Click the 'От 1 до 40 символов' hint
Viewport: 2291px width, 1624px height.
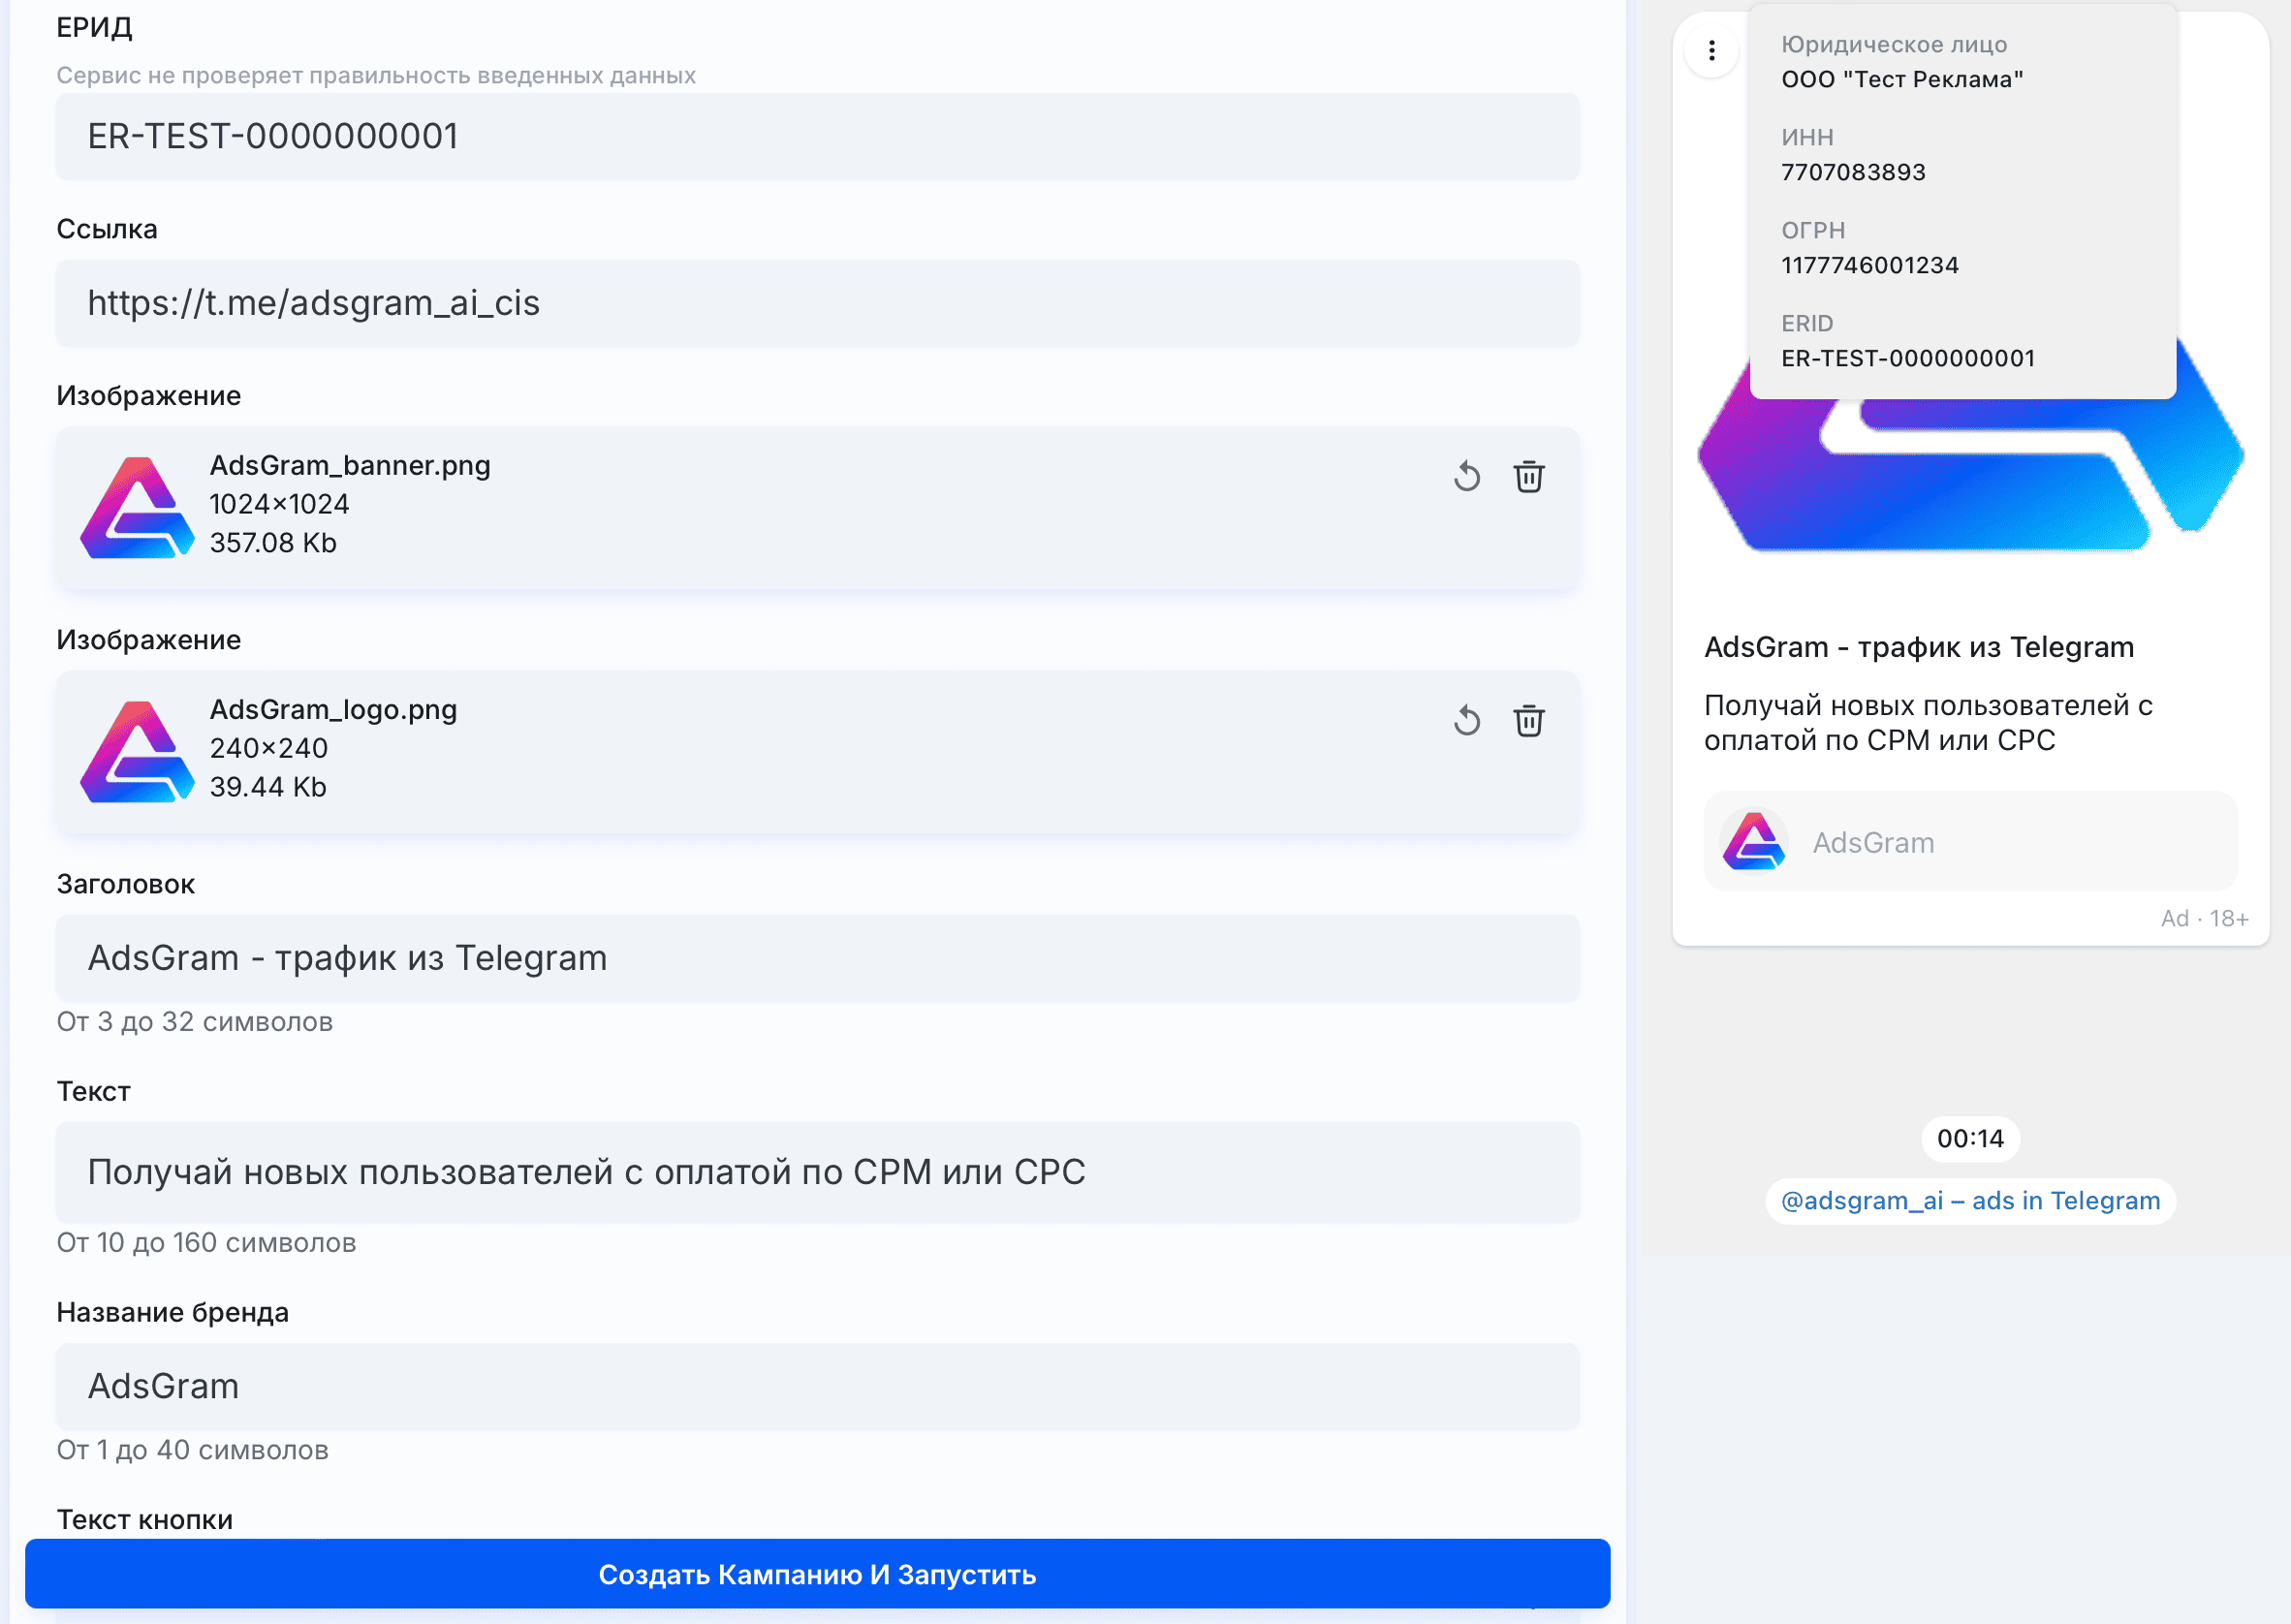click(x=192, y=1450)
